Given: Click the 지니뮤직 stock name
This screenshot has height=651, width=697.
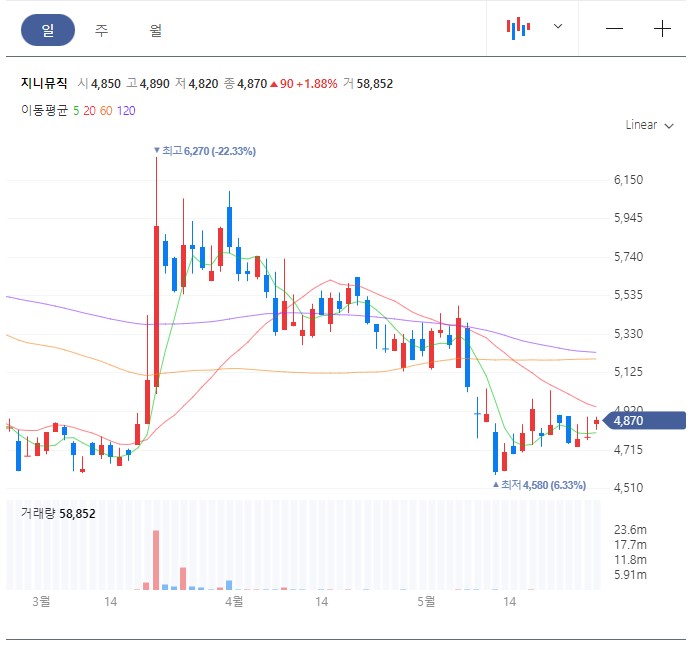Looking at the screenshot, I should click(x=44, y=83).
